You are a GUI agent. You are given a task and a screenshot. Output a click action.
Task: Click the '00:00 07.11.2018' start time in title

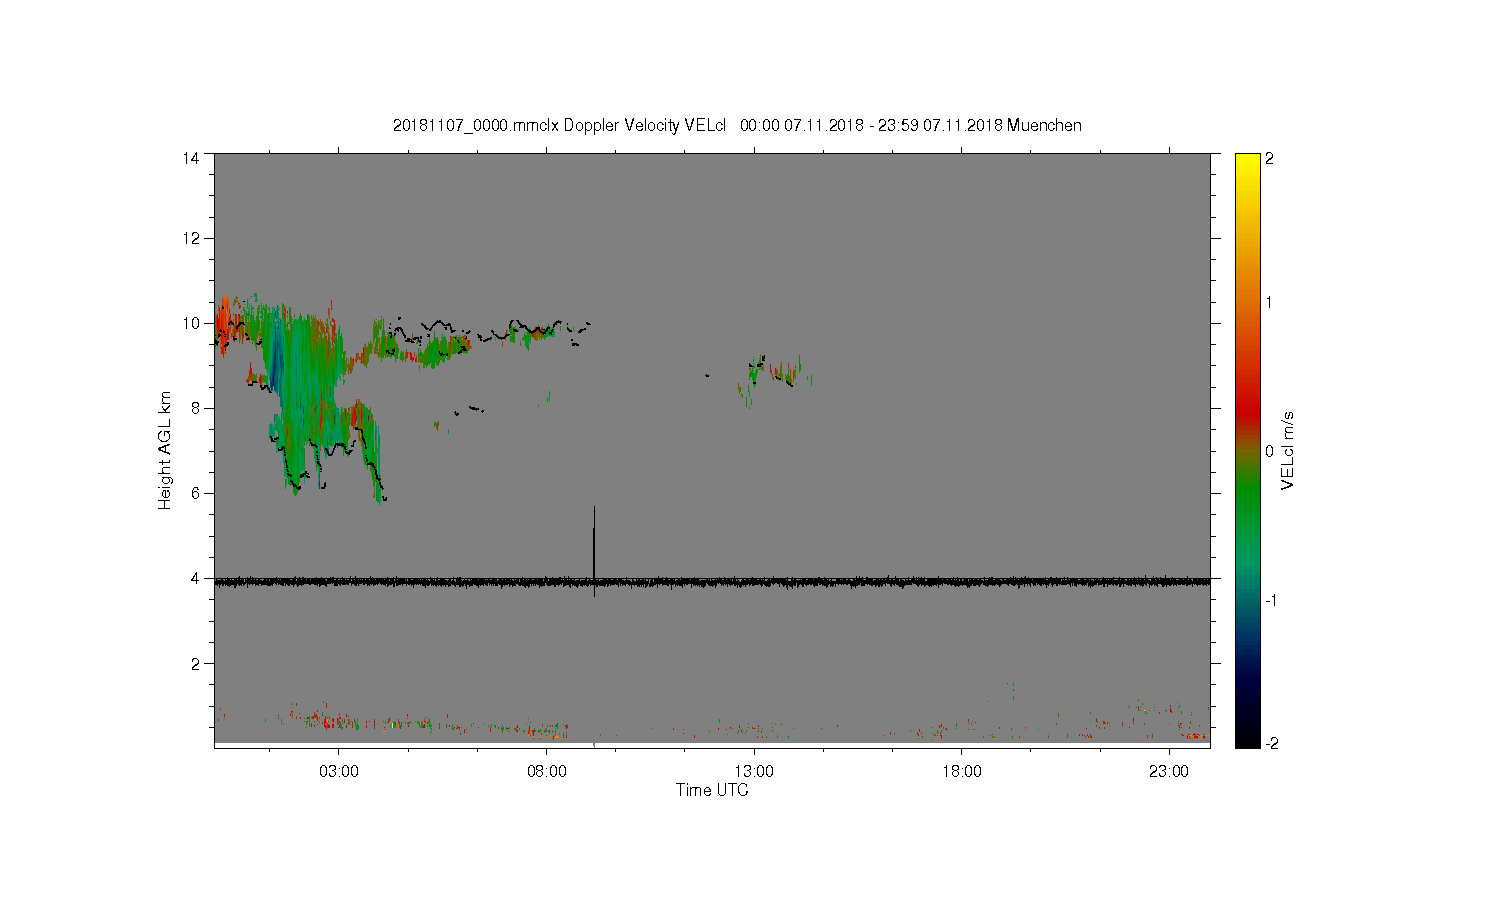coord(801,125)
